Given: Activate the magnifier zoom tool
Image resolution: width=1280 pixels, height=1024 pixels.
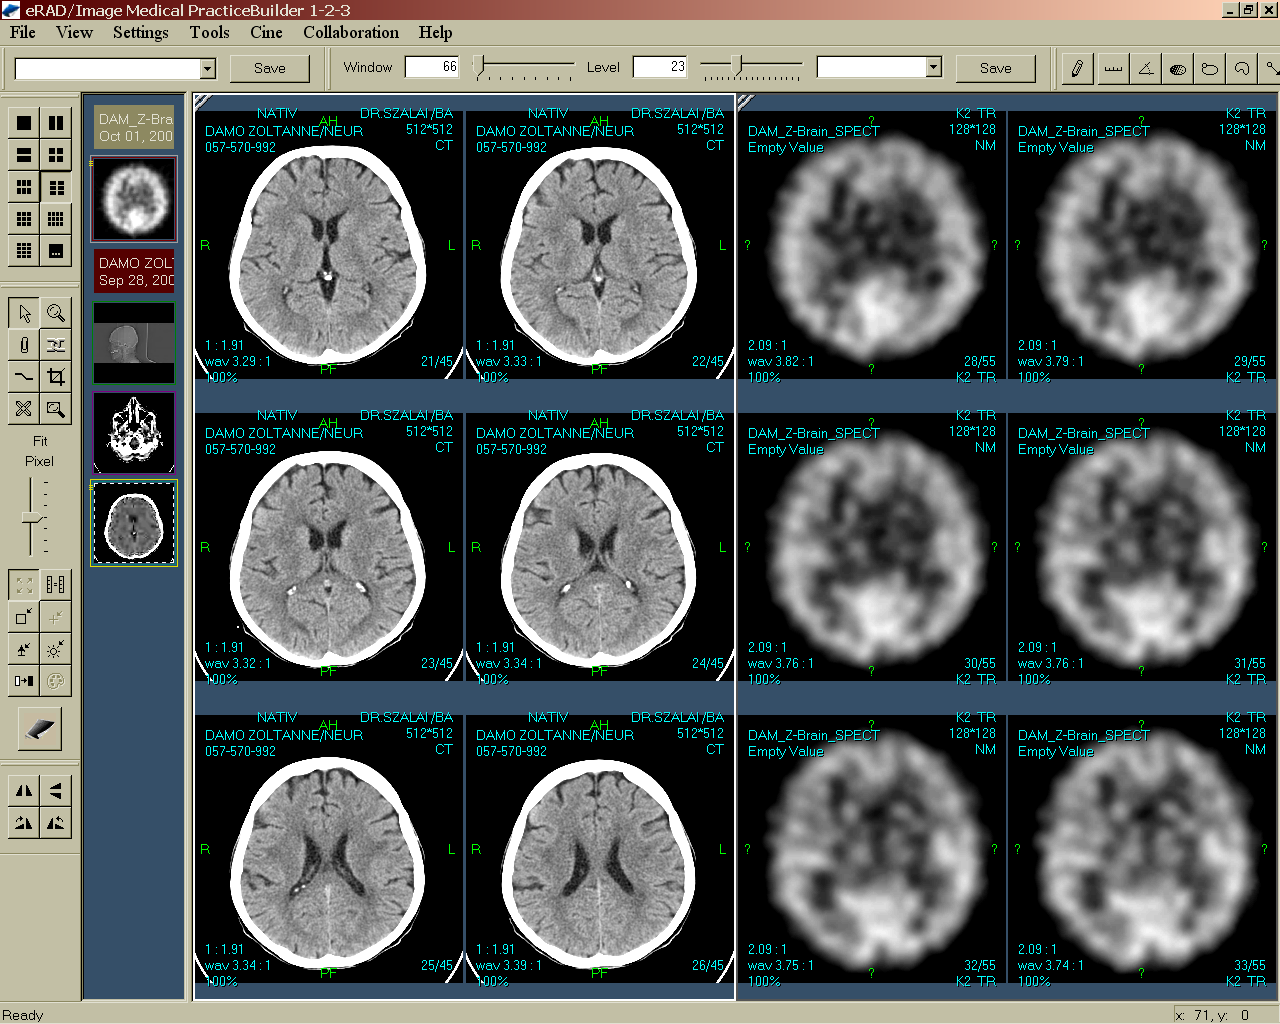Looking at the screenshot, I should point(56,313).
